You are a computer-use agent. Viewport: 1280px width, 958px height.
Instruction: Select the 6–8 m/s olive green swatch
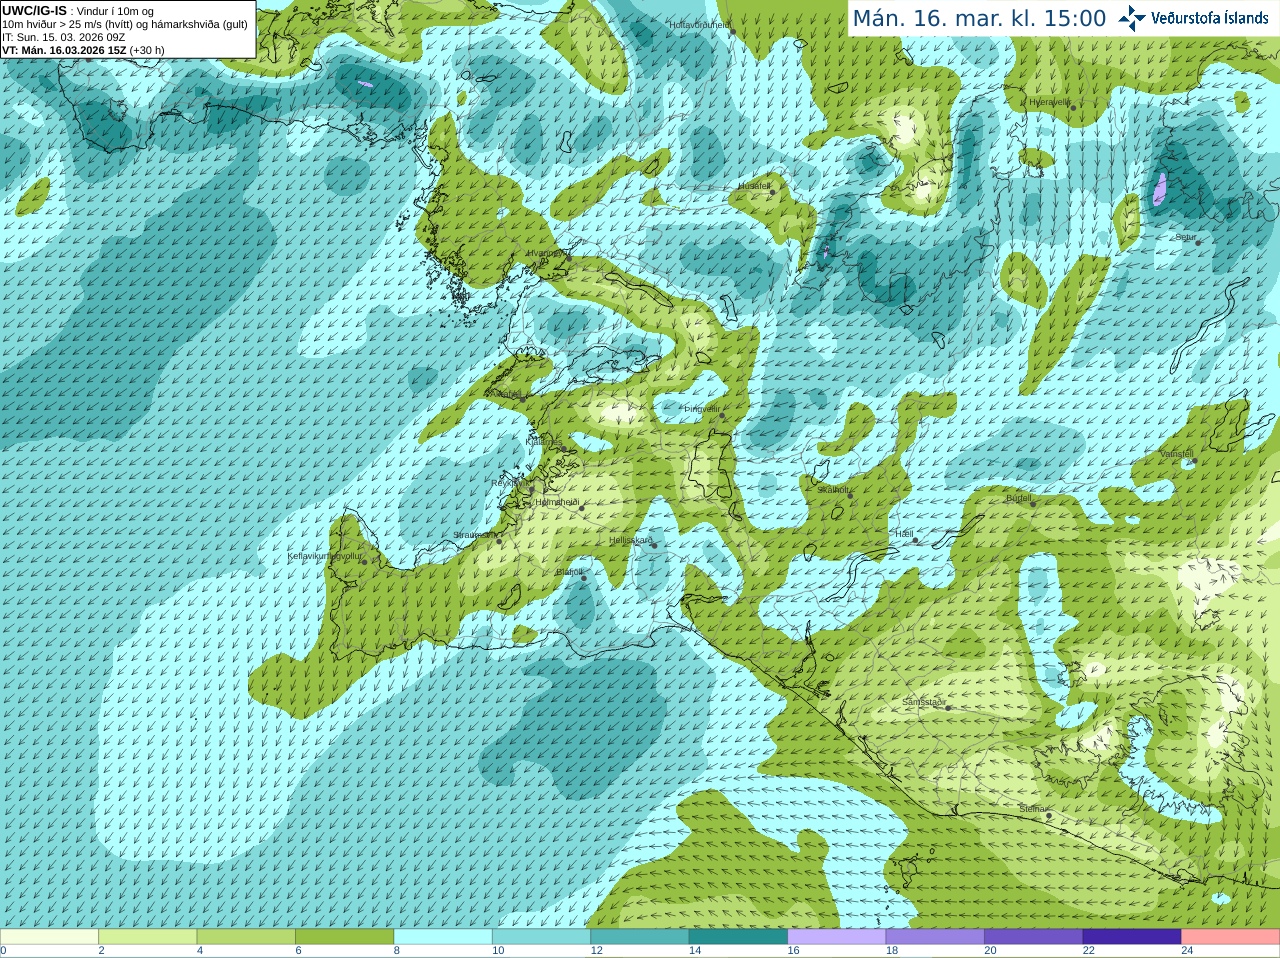tap(344, 937)
